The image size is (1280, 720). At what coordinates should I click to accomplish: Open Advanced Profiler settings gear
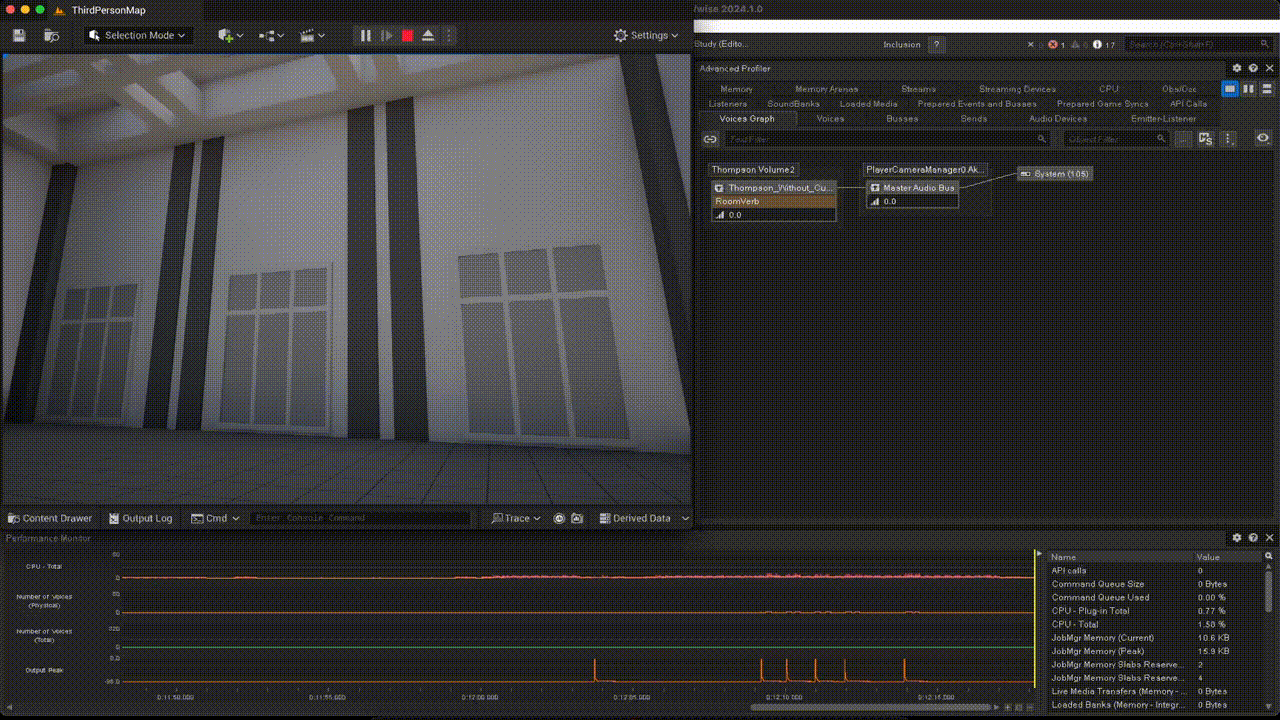pos(1237,68)
